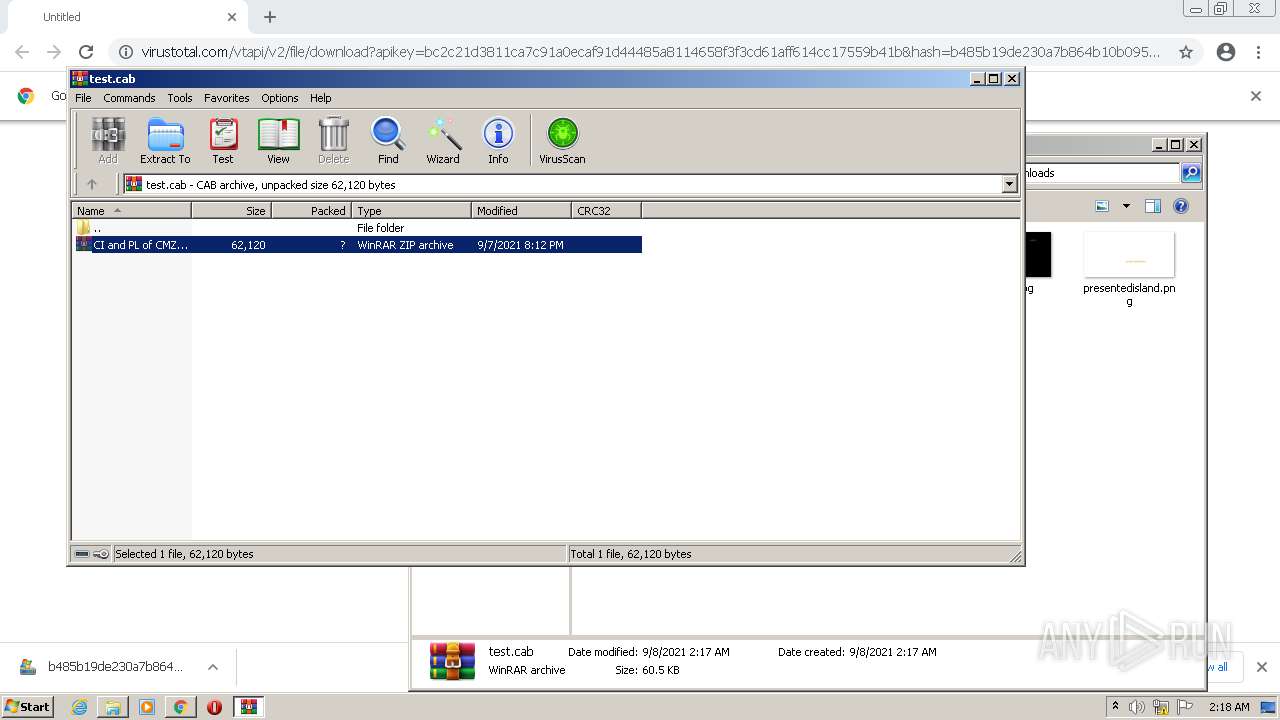The image size is (1280, 720).
Task: Close the Untitled Chrome tab
Action: pyautogui.click(x=232, y=17)
